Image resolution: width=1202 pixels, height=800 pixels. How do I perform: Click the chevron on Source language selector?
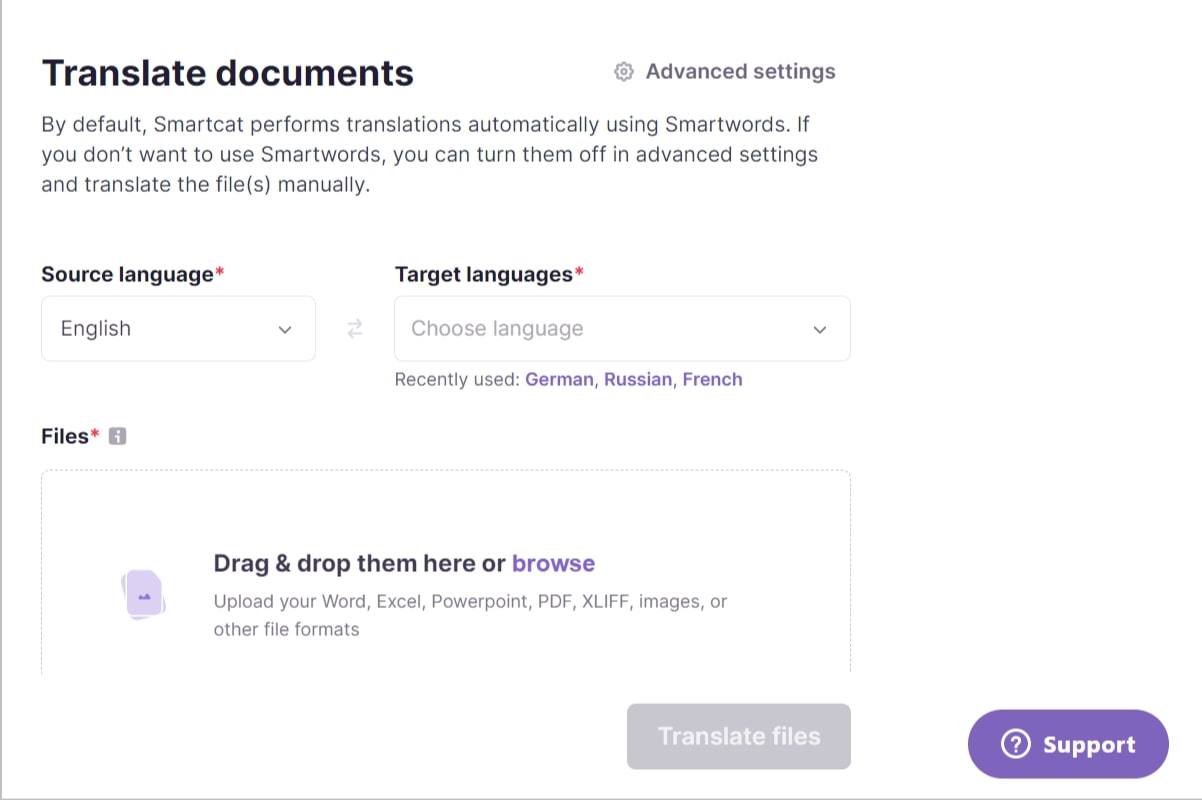pyautogui.click(x=284, y=328)
